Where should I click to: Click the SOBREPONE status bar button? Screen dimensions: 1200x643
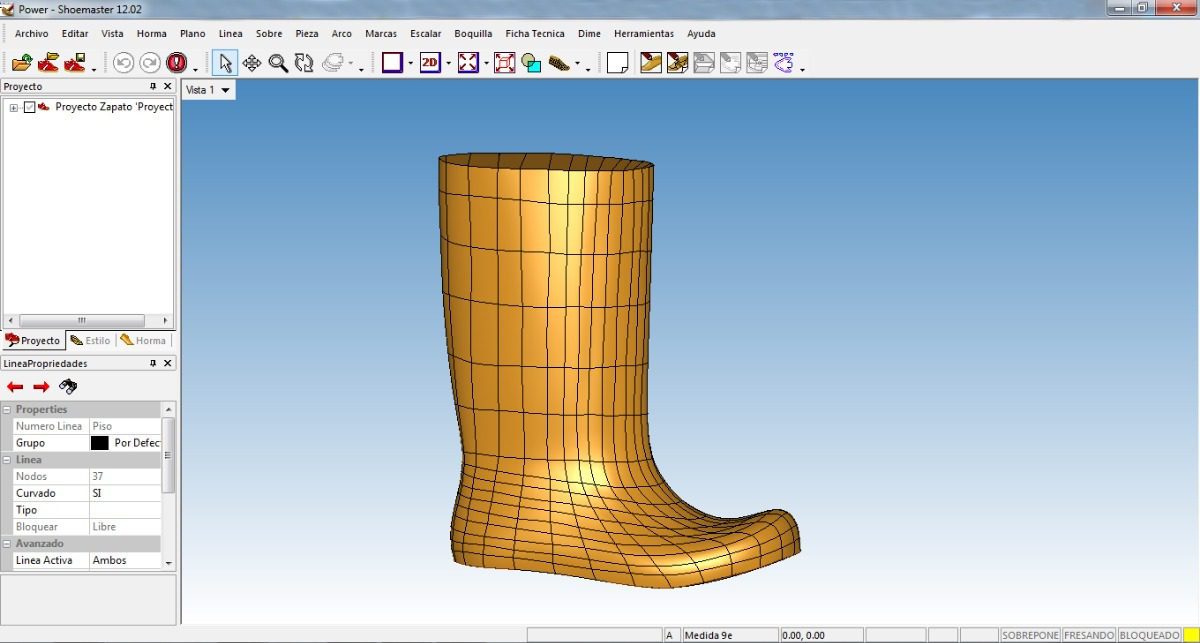pyautogui.click(x=1029, y=635)
